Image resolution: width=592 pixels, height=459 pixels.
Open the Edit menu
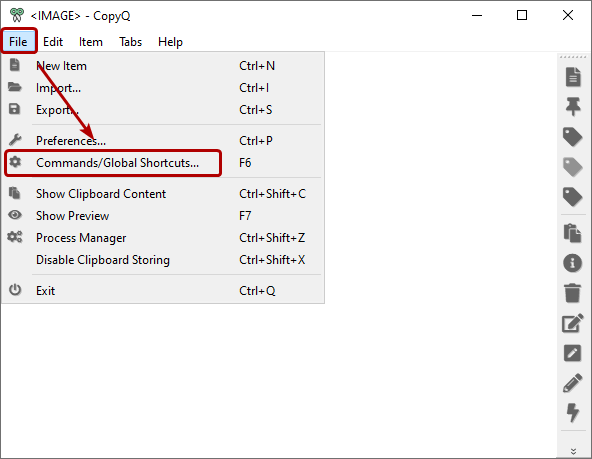coord(53,42)
